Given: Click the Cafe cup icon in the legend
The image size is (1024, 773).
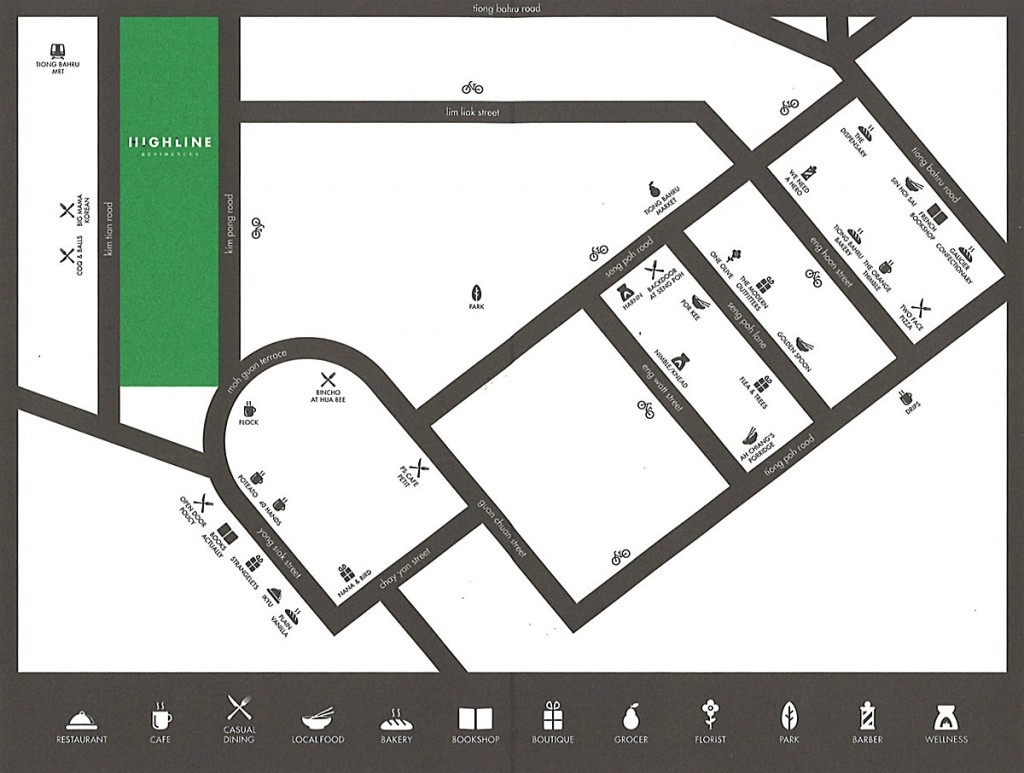Looking at the screenshot, I should pos(160,717).
